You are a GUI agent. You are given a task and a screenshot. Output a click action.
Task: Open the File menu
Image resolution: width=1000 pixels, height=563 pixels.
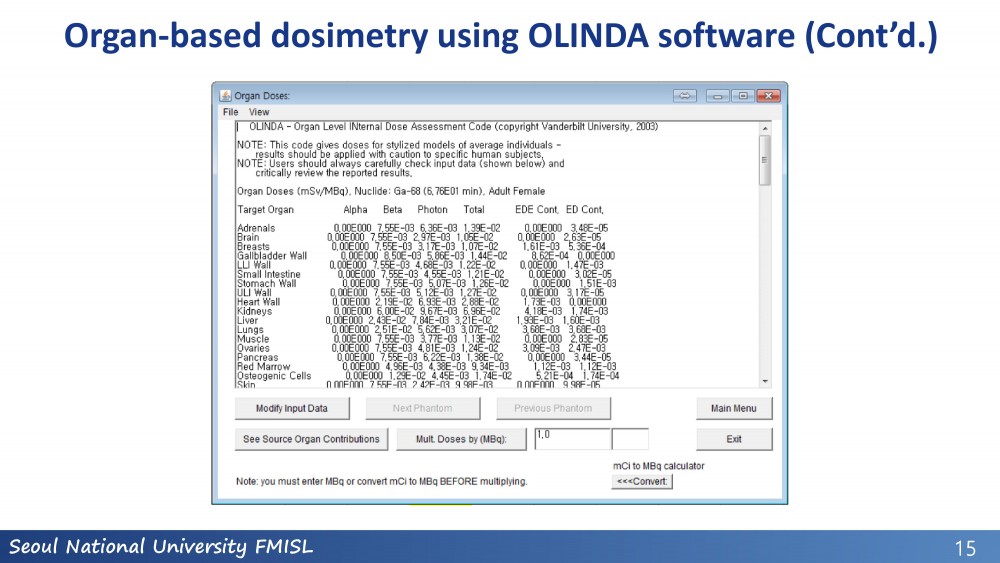click(230, 112)
